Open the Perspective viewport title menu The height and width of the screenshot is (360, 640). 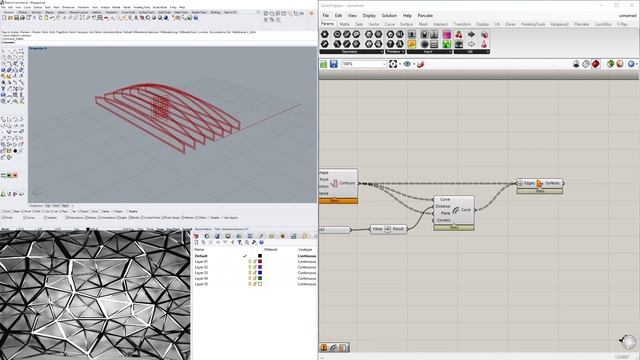click(38, 49)
